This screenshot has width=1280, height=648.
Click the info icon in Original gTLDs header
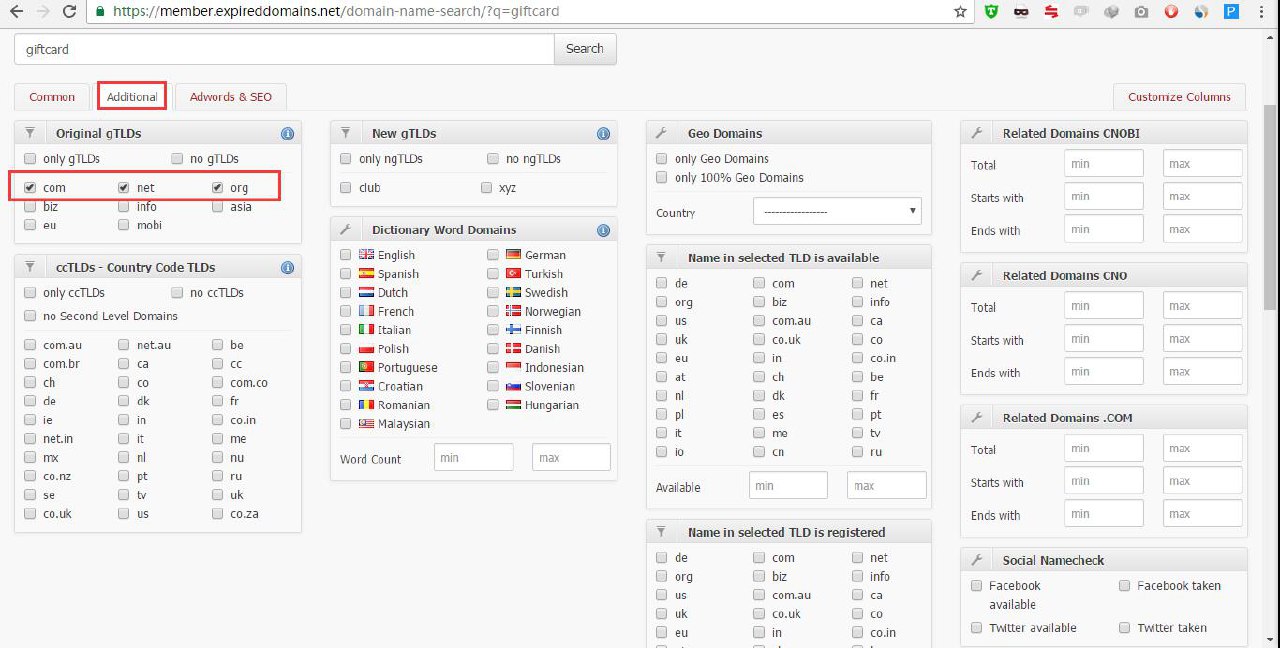(287, 134)
